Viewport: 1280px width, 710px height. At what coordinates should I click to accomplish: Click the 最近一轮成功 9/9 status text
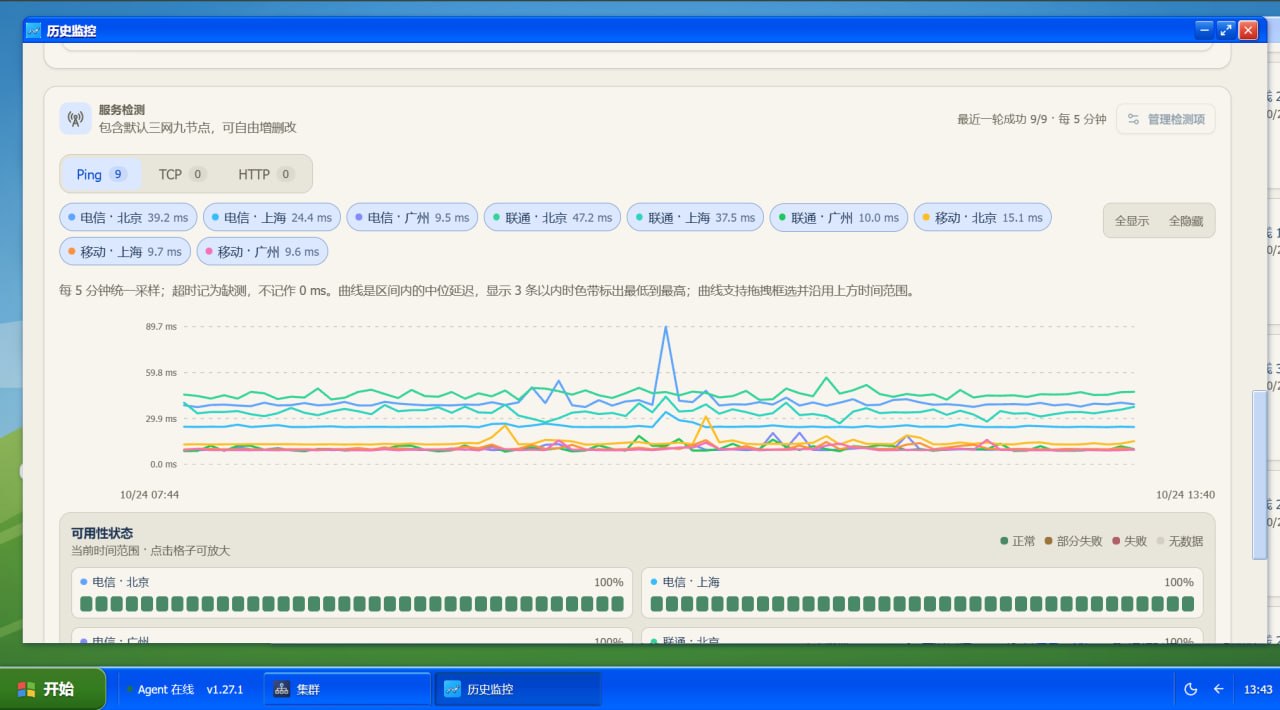1032,119
